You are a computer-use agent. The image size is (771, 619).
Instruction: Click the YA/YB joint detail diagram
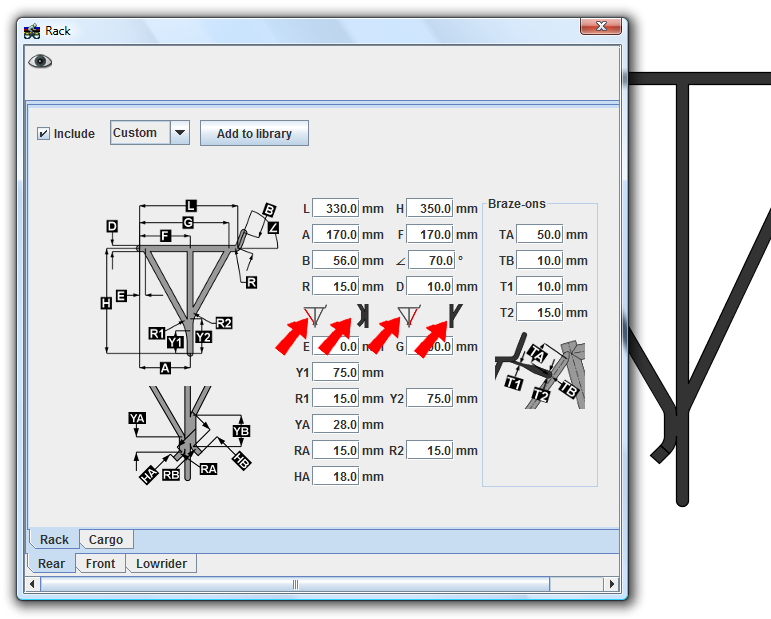coord(189,434)
